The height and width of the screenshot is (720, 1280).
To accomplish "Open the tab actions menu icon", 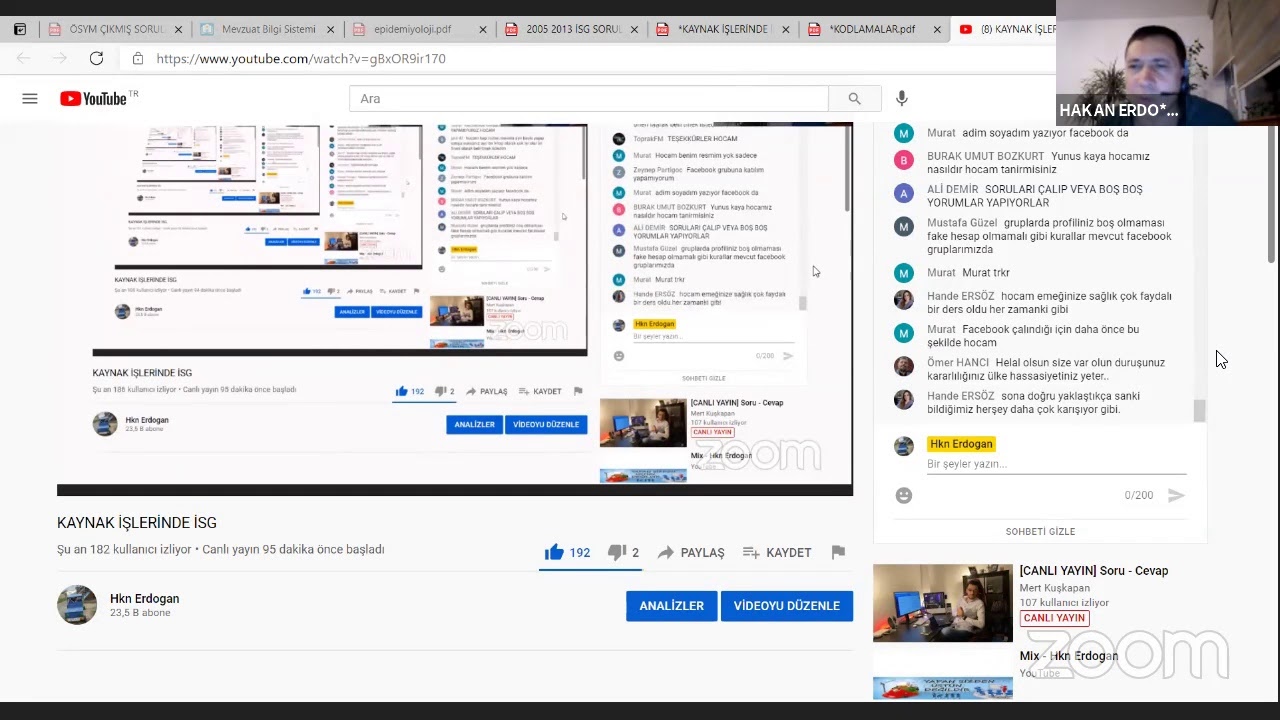I will 20,29.
